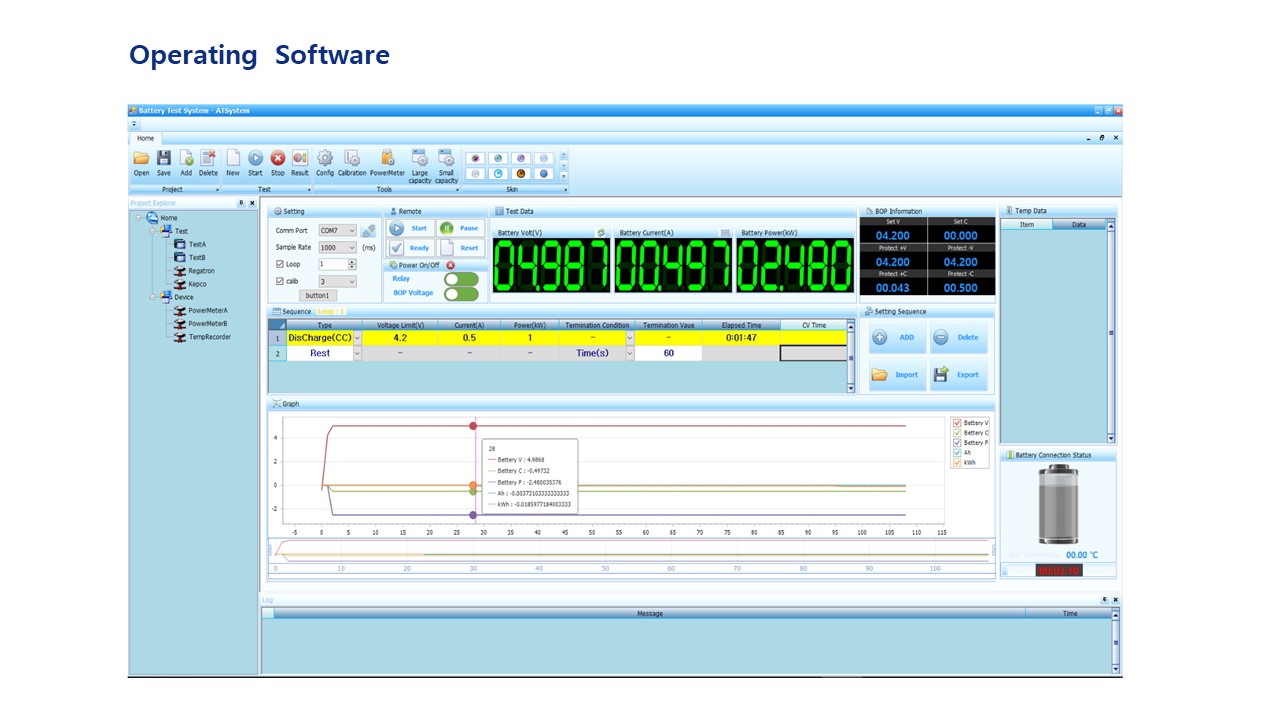Select the Home ribbon tab
Image resolution: width=1280 pixels, height=720 pixels.
click(x=146, y=138)
